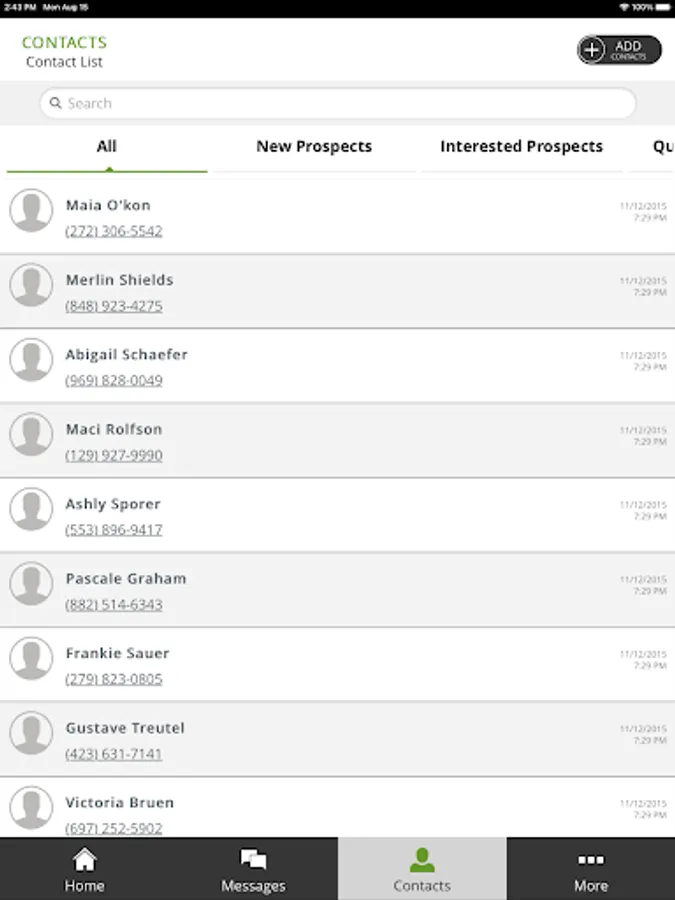Screen dimensions: 675x900
Task: Tap Merlin Shields' profile avatar
Action: pos(31,286)
